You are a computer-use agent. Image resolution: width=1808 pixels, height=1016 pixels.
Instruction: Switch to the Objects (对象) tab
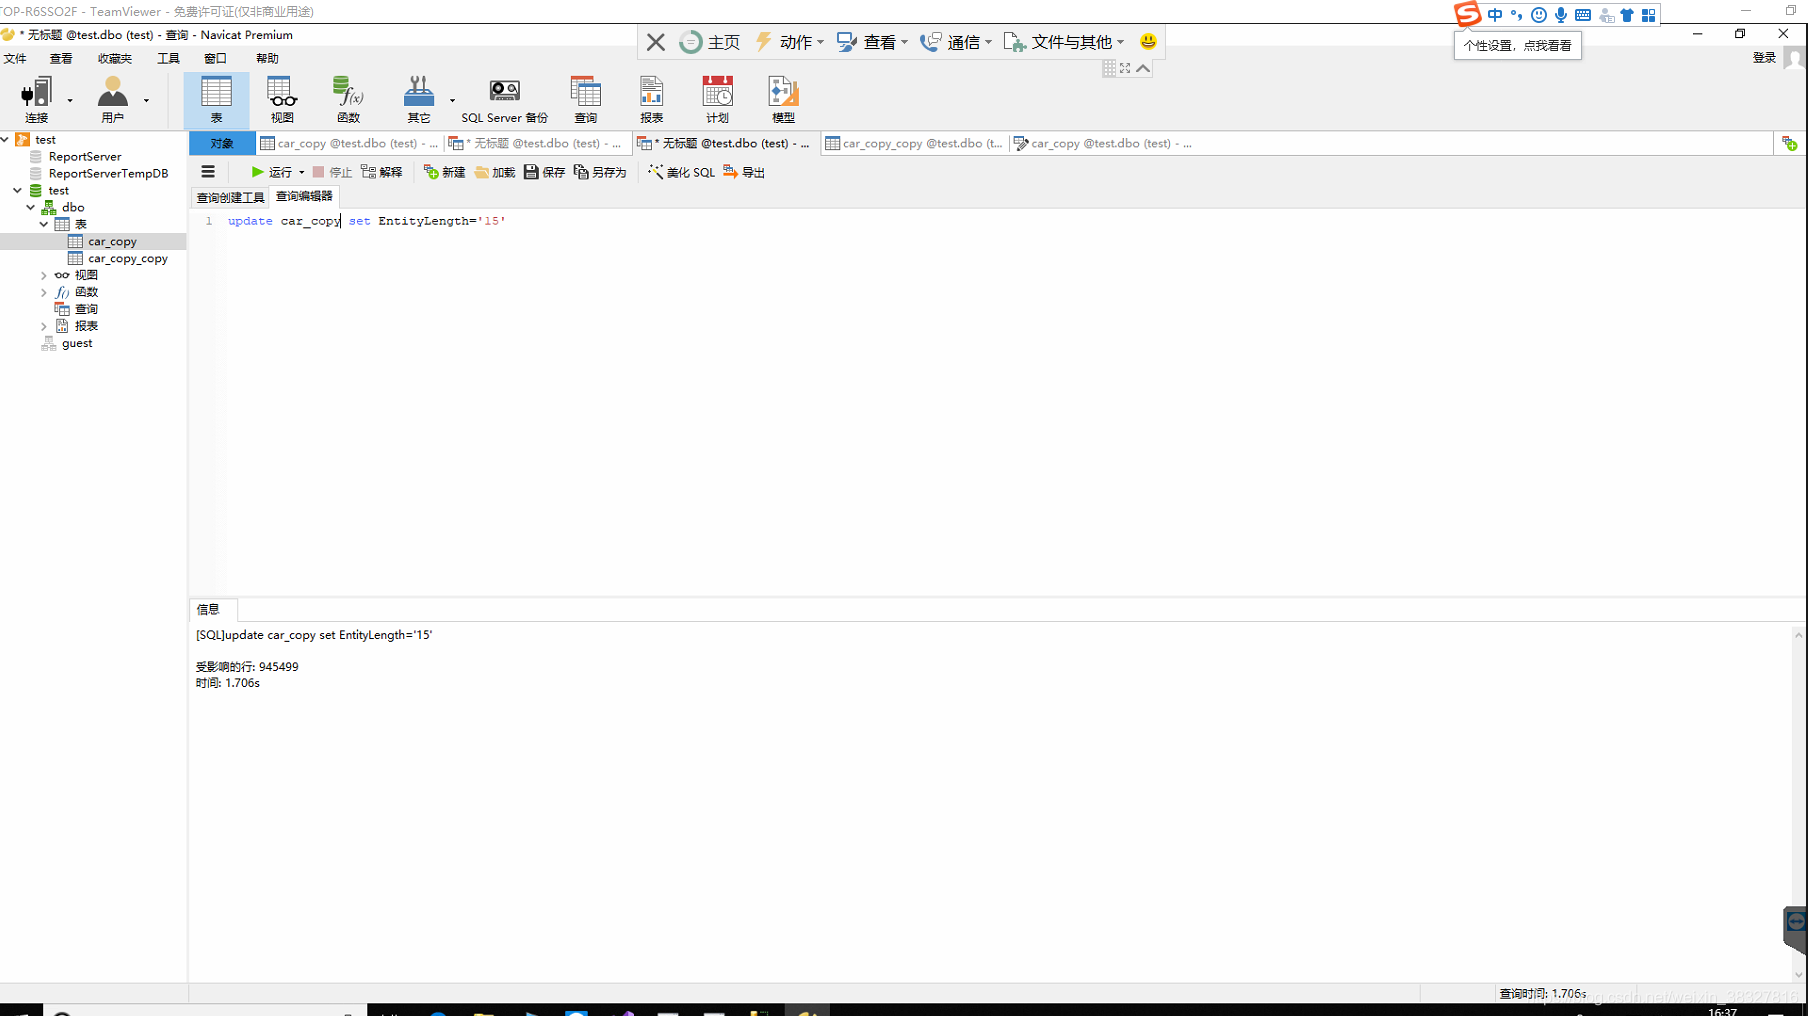(222, 144)
